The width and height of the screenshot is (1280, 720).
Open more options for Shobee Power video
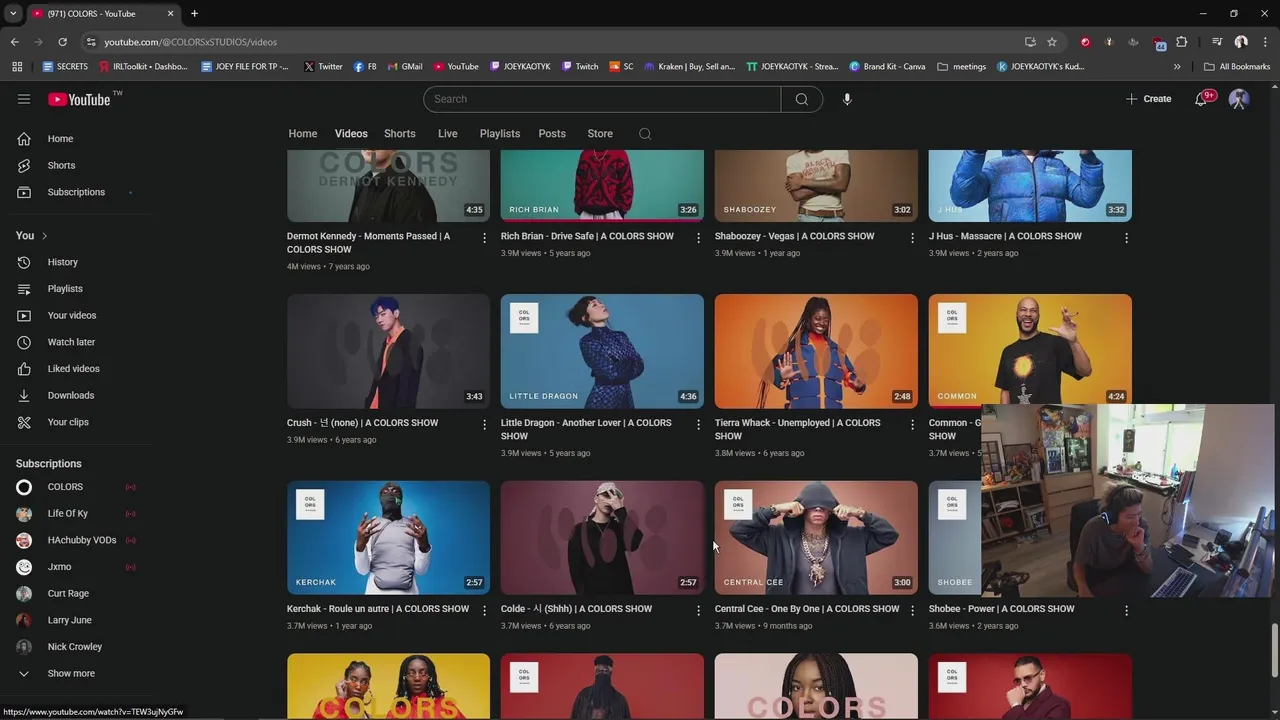(x=1126, y=610)
